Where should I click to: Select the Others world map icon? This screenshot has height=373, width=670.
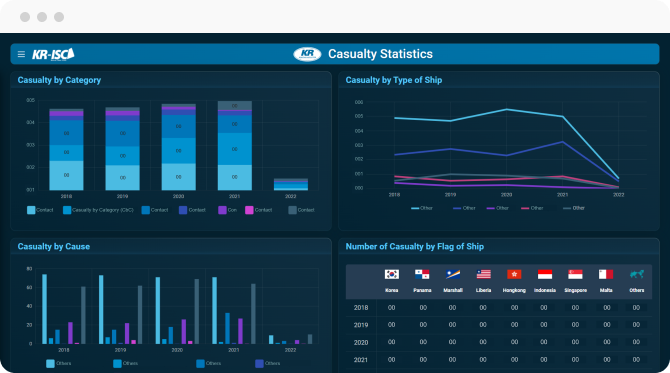pos(637,274)
